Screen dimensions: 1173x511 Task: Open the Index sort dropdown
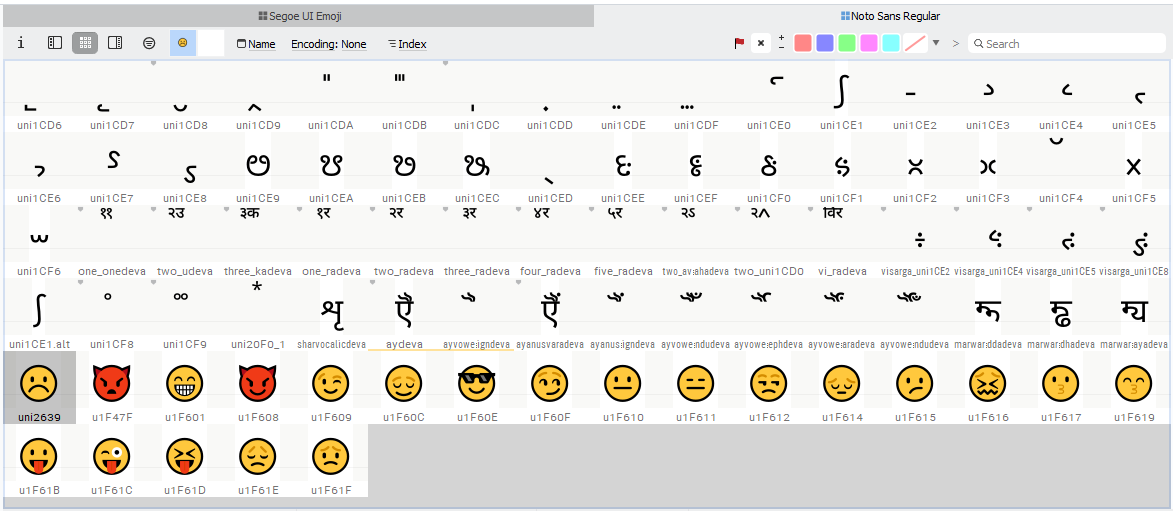pos(407,44)
